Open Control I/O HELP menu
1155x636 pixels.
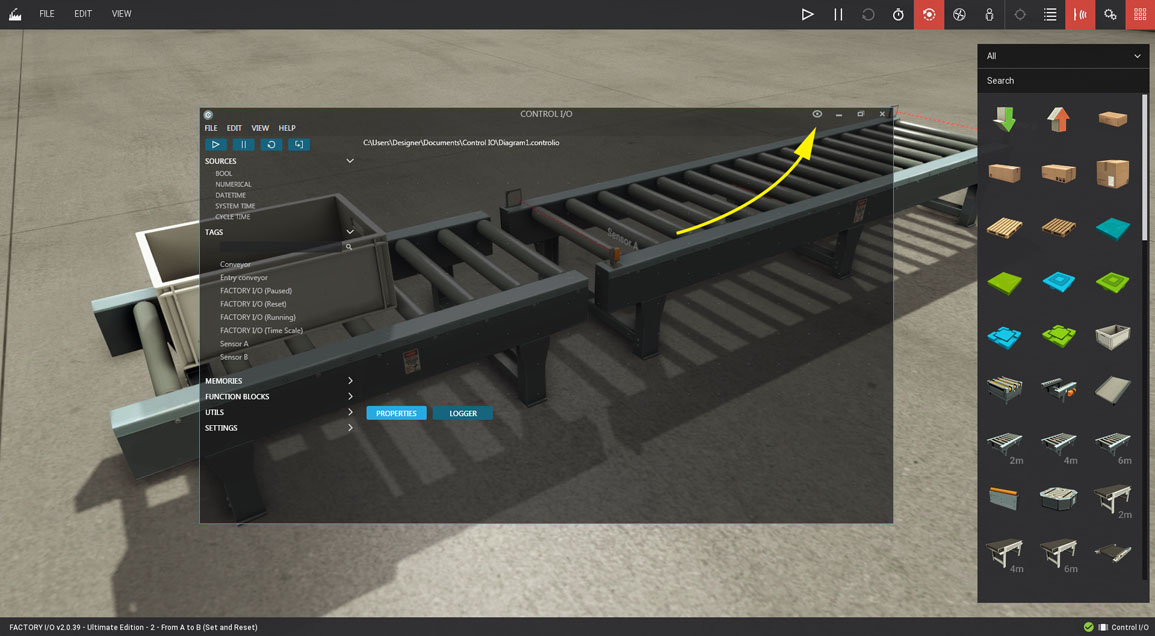[287, 128]
